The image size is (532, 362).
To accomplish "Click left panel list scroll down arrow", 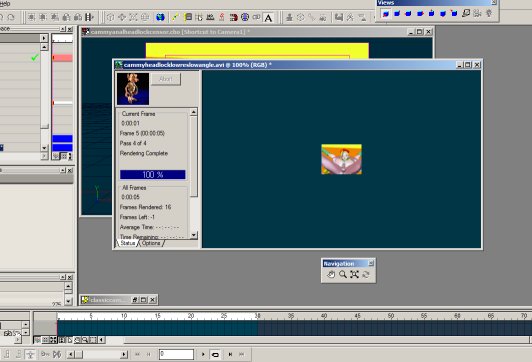I will click(44, 148).
